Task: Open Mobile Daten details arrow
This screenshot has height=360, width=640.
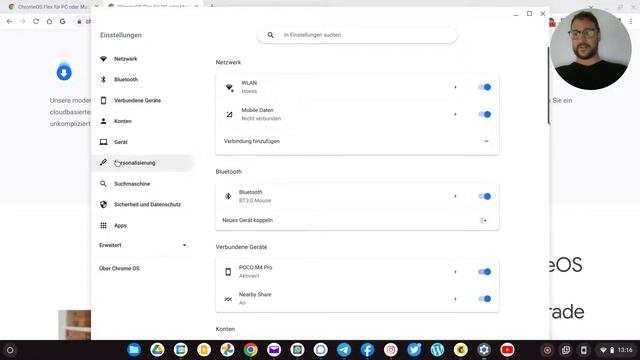Action: (455, 114)
